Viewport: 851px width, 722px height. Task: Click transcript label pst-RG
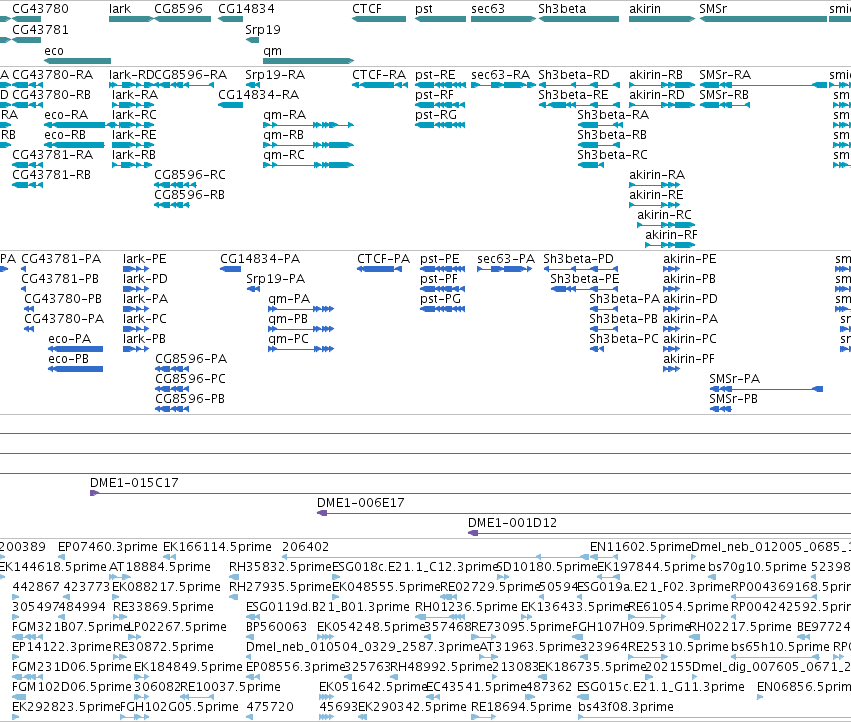coord(436,115)
